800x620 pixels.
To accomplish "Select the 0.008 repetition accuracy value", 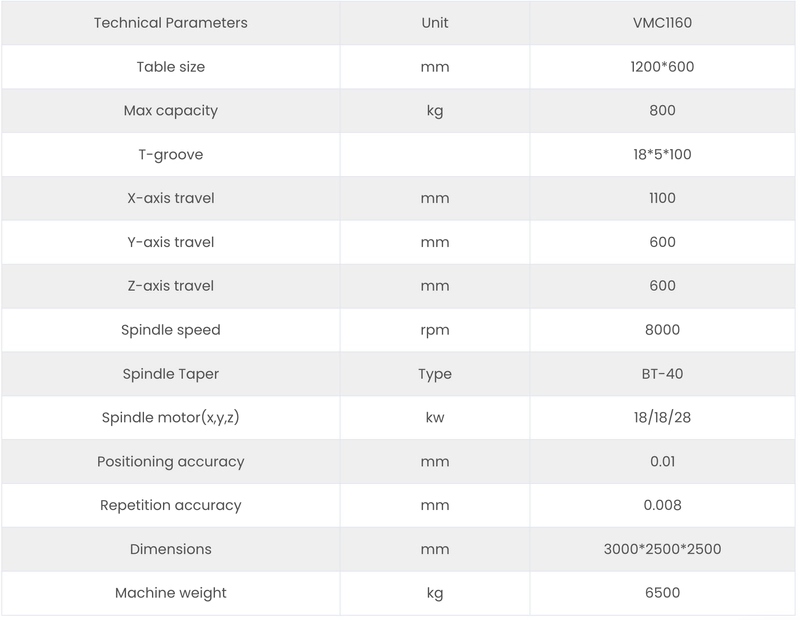I will point(662,505).
